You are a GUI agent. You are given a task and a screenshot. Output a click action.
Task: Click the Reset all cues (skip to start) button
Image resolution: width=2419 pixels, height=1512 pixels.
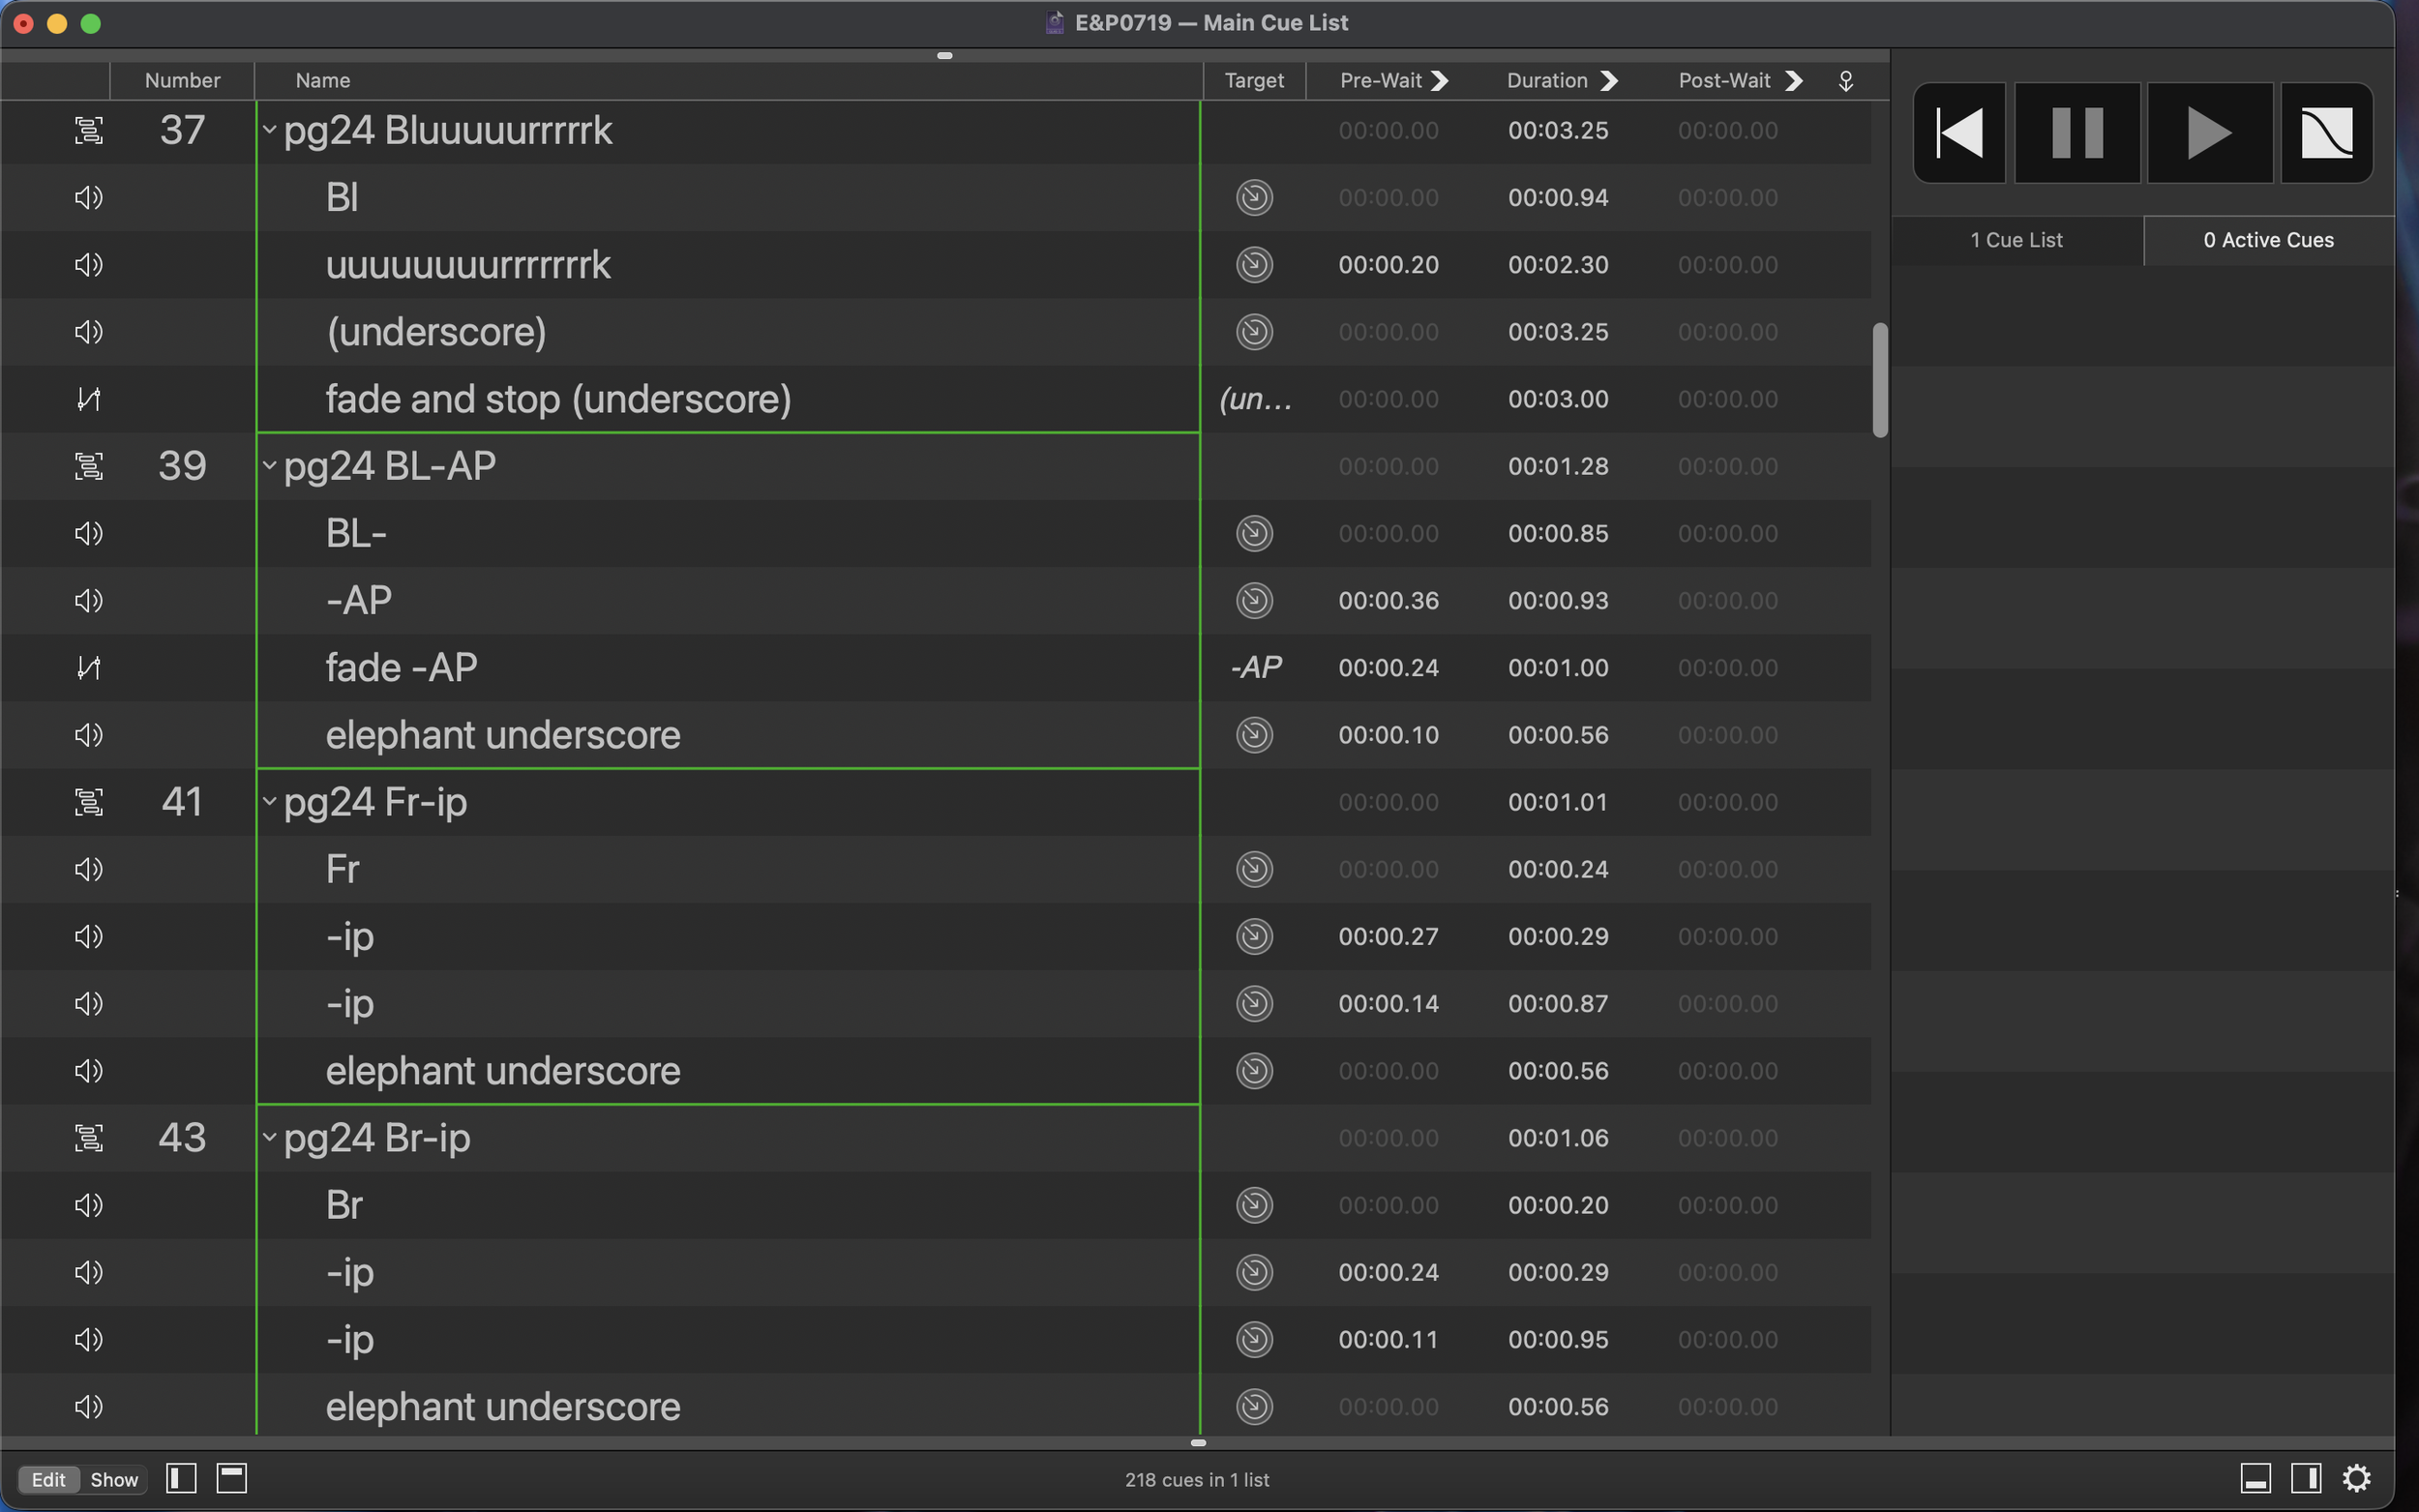1959,133
